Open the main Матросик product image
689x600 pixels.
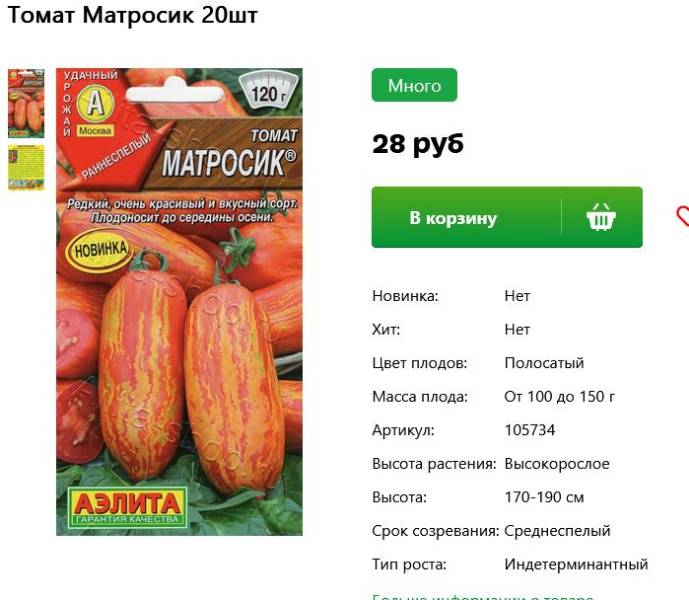point(179,302)
